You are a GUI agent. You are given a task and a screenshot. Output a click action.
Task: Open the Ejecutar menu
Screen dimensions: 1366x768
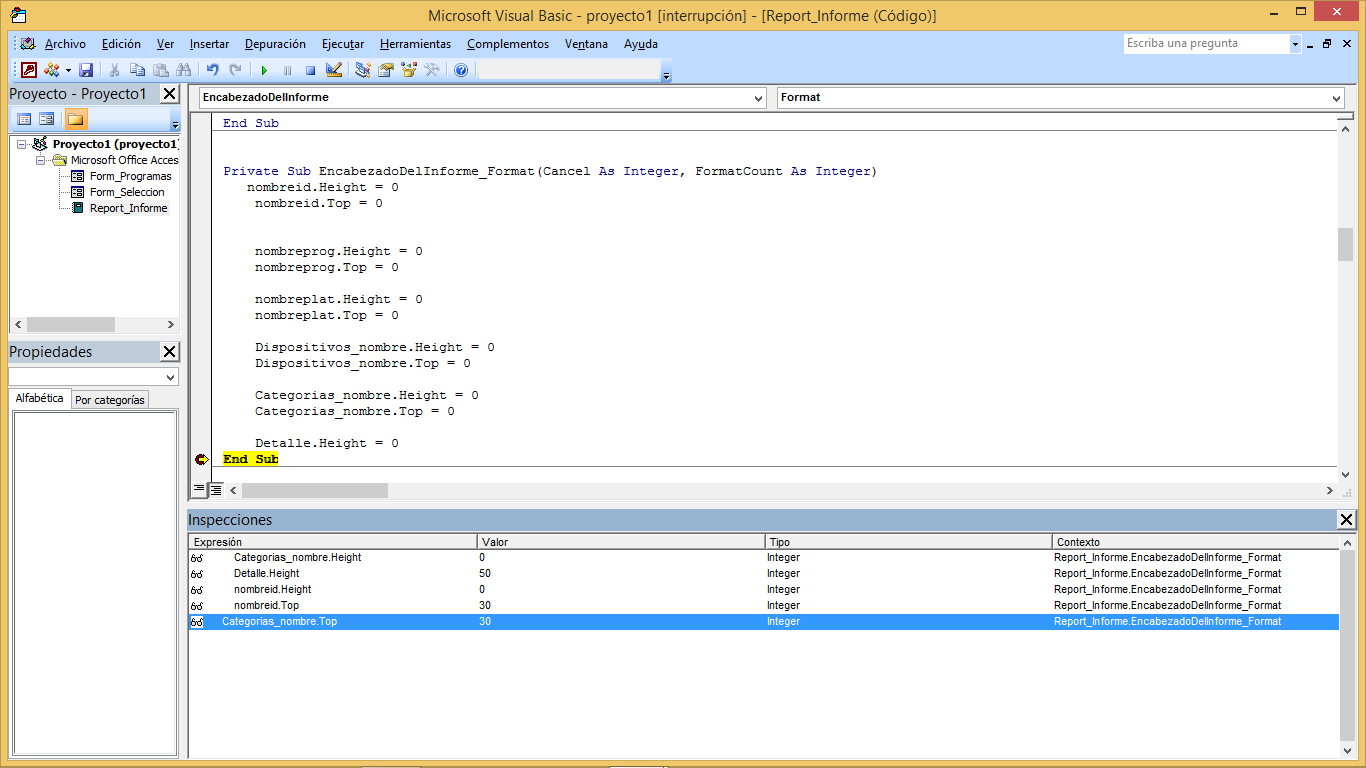pyautogui.click(x=343, y=44)
